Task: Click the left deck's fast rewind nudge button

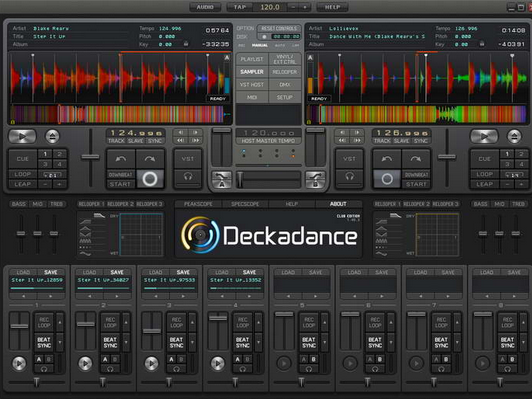Action: click(181, 140)
